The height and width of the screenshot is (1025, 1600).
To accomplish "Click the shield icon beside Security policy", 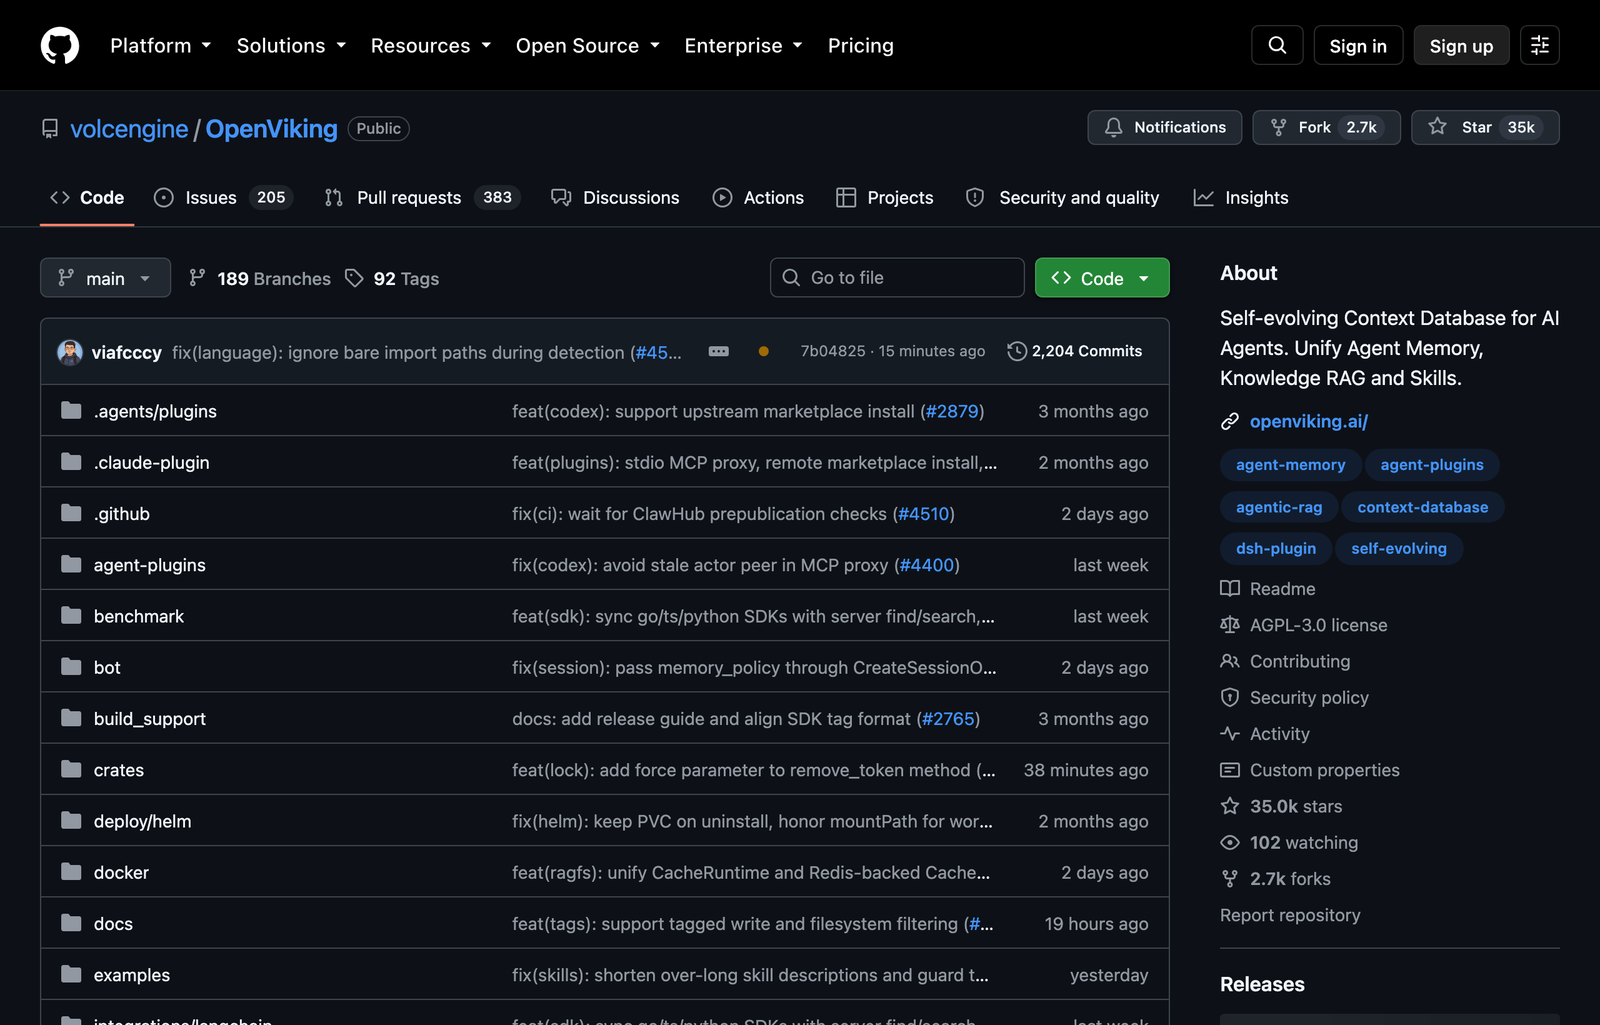I will pos(1230,697).
